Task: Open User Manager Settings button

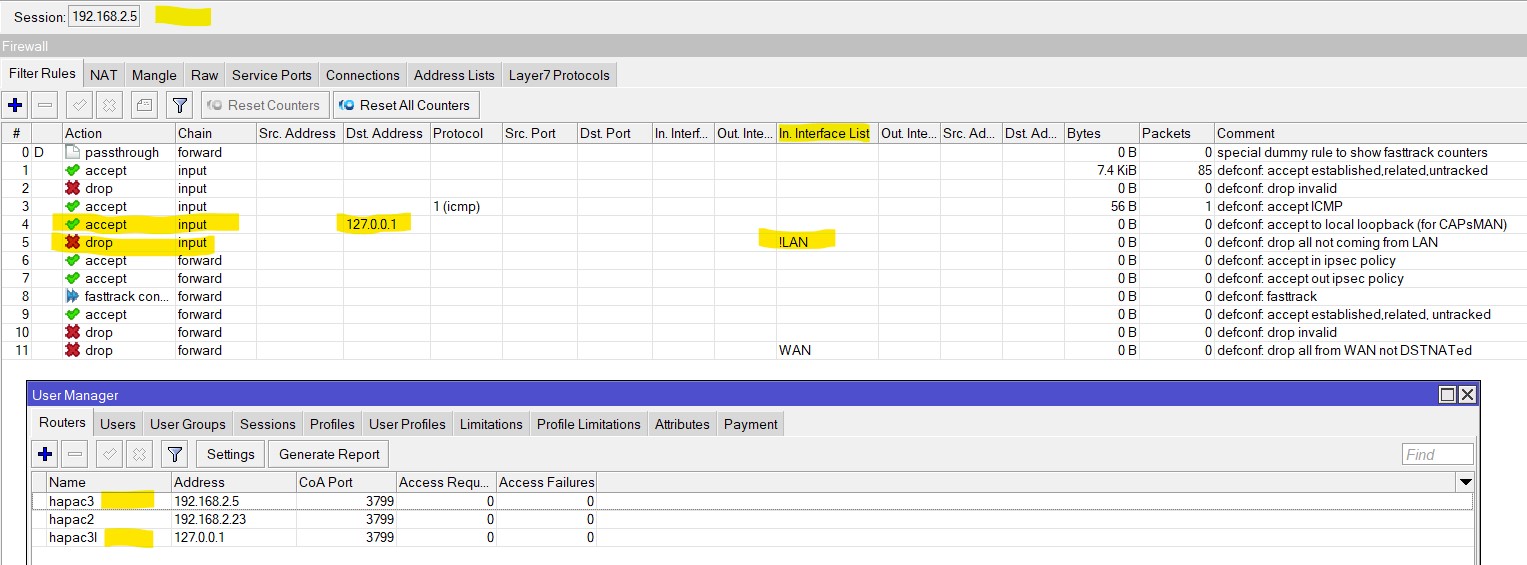Action: point(230,454)
